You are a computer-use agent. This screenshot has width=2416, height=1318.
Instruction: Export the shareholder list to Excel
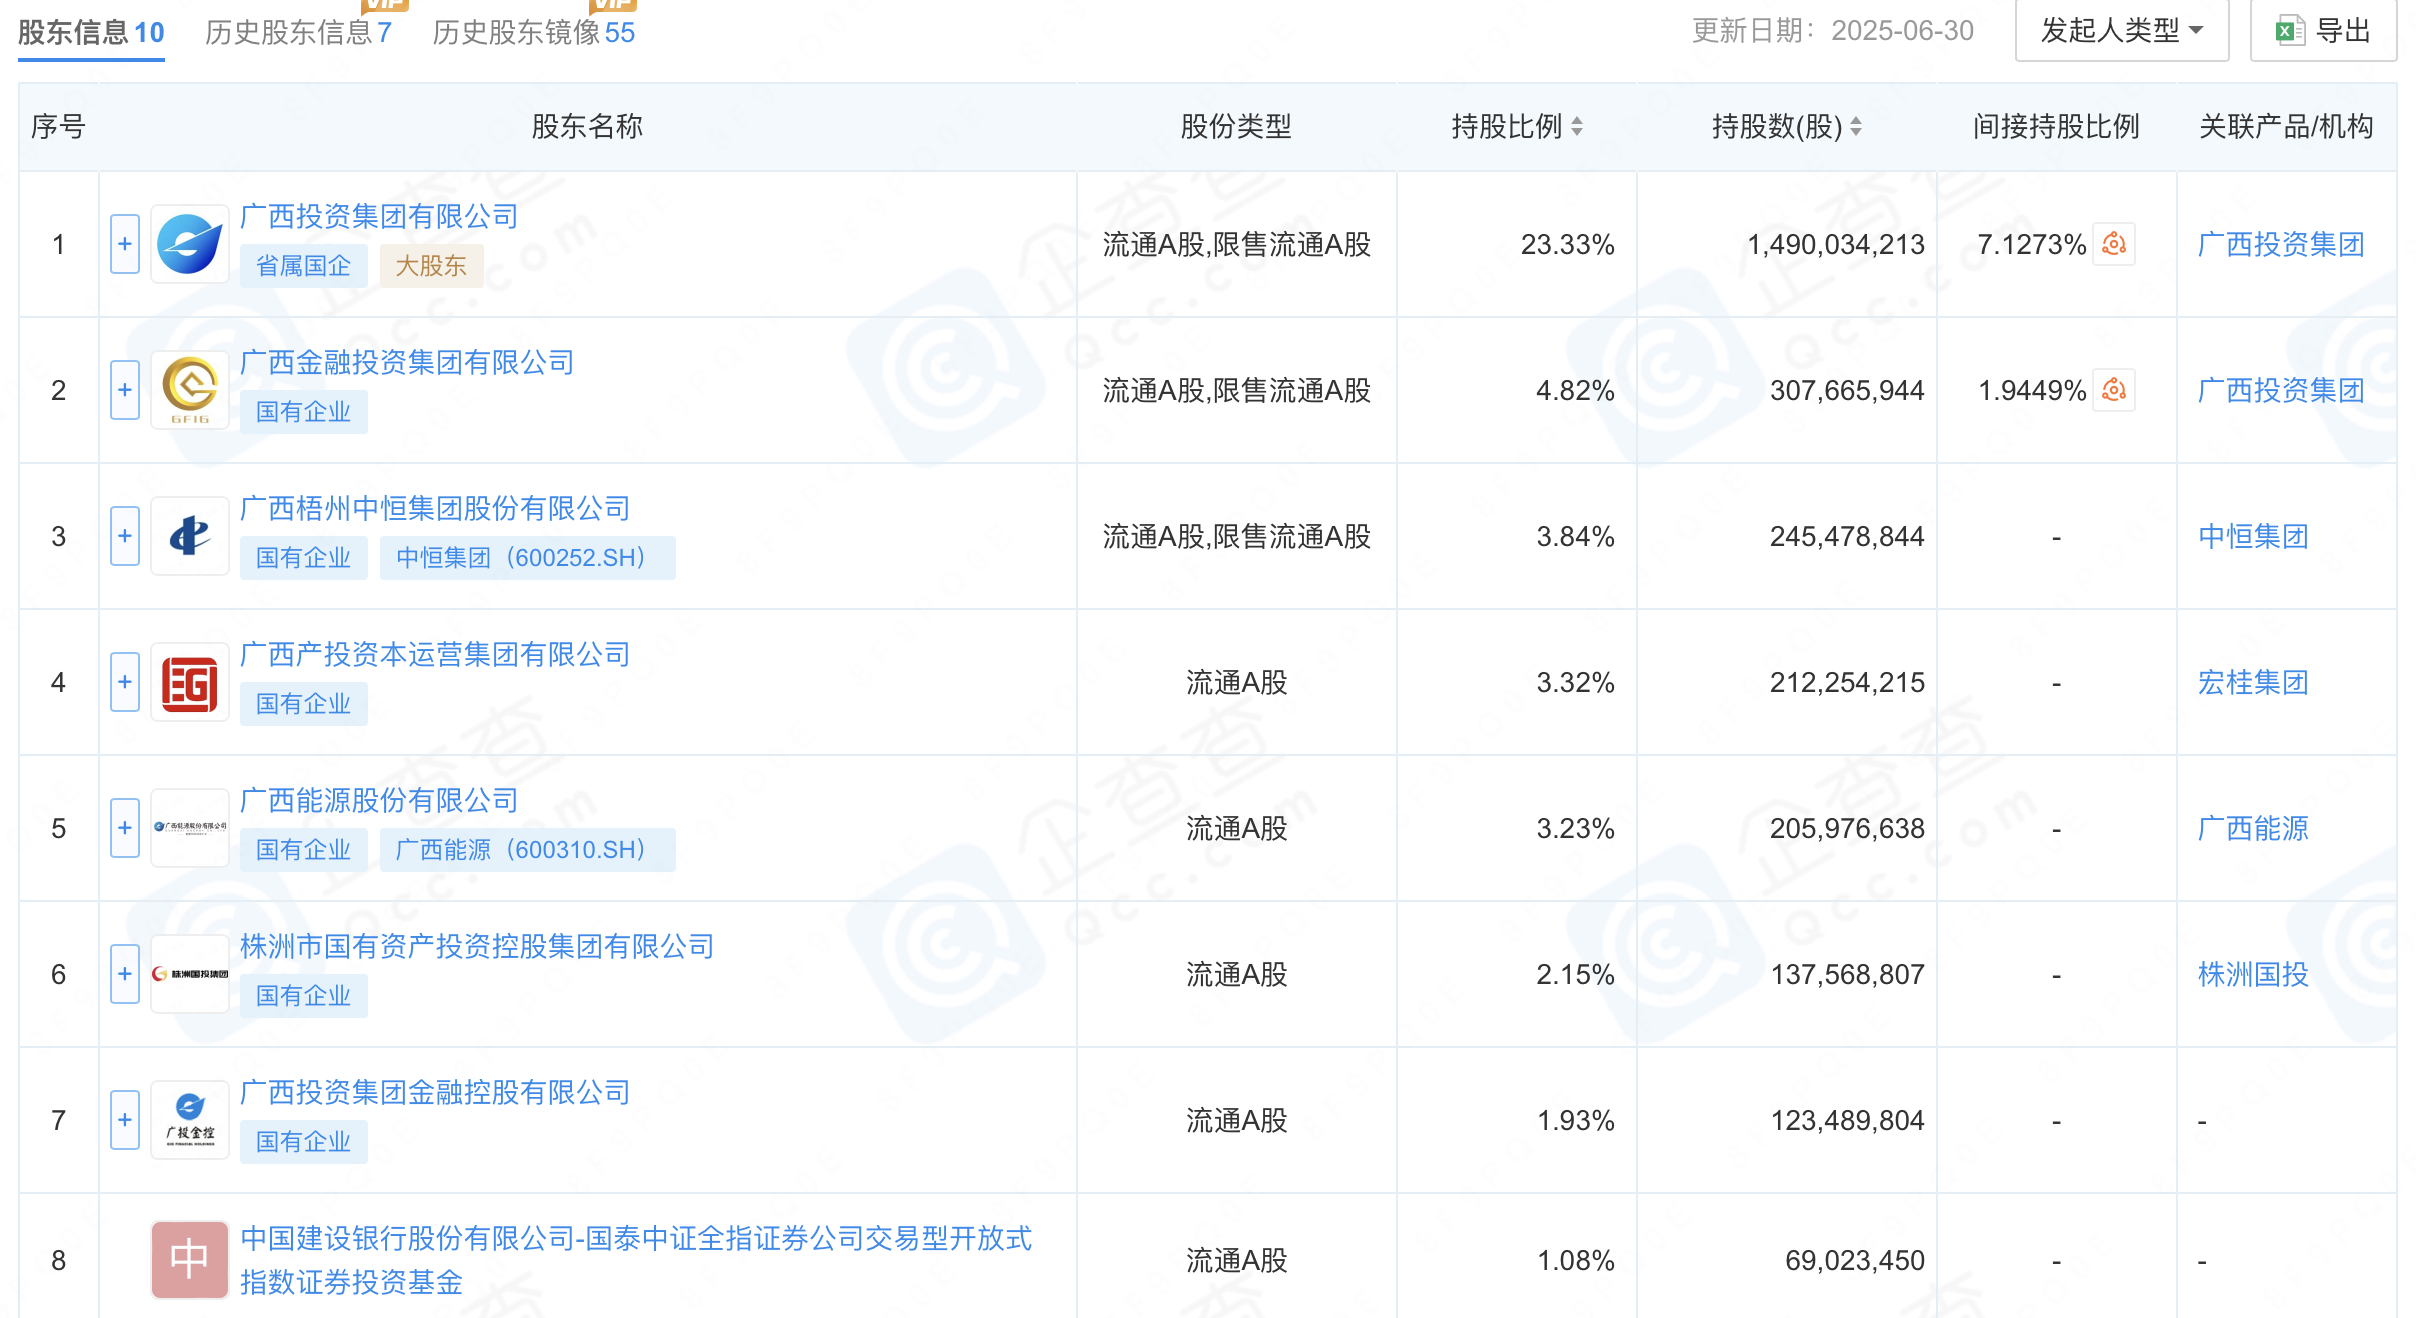point(2323,31)
